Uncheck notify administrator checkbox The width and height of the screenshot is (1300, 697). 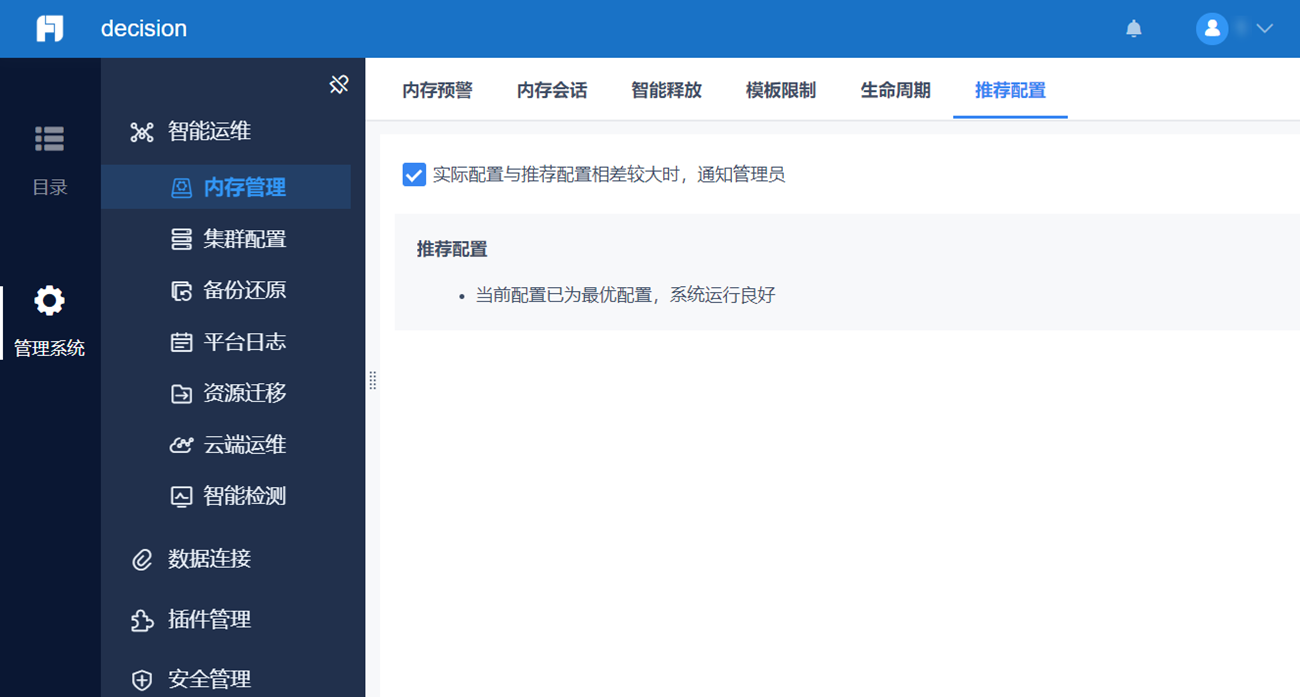point(414,175)
